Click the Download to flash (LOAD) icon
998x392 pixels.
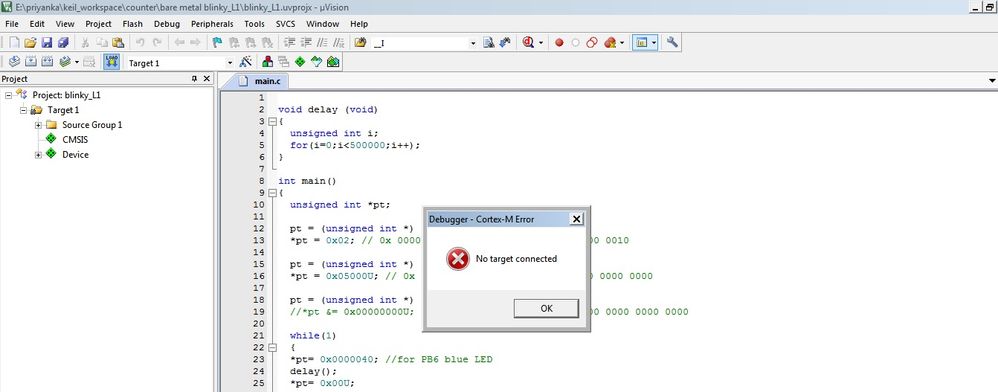[x=111, y=62]
